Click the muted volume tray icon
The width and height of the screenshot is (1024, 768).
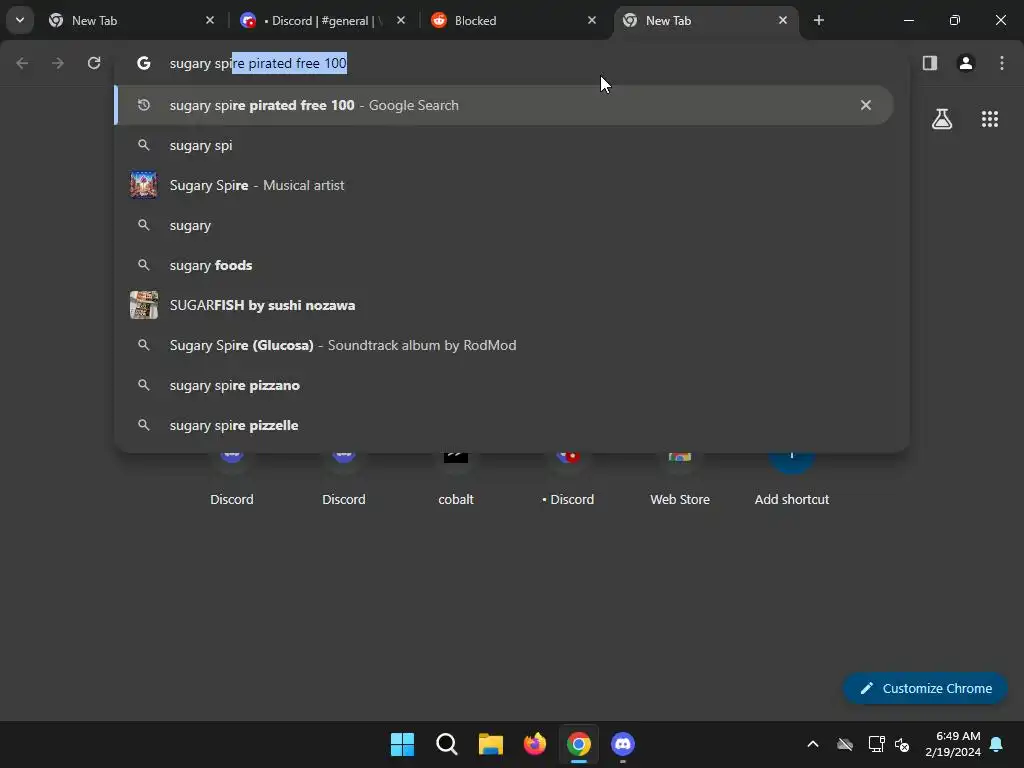[x=902, y=744]
